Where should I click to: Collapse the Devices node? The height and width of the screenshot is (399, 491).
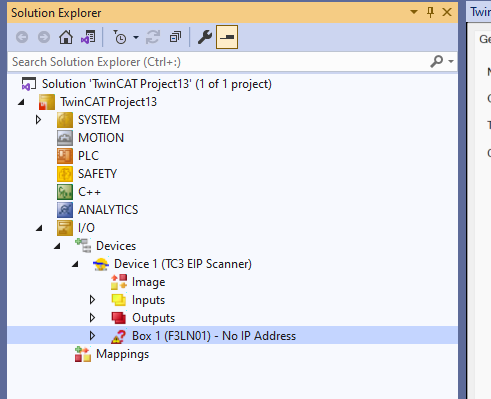57,246
